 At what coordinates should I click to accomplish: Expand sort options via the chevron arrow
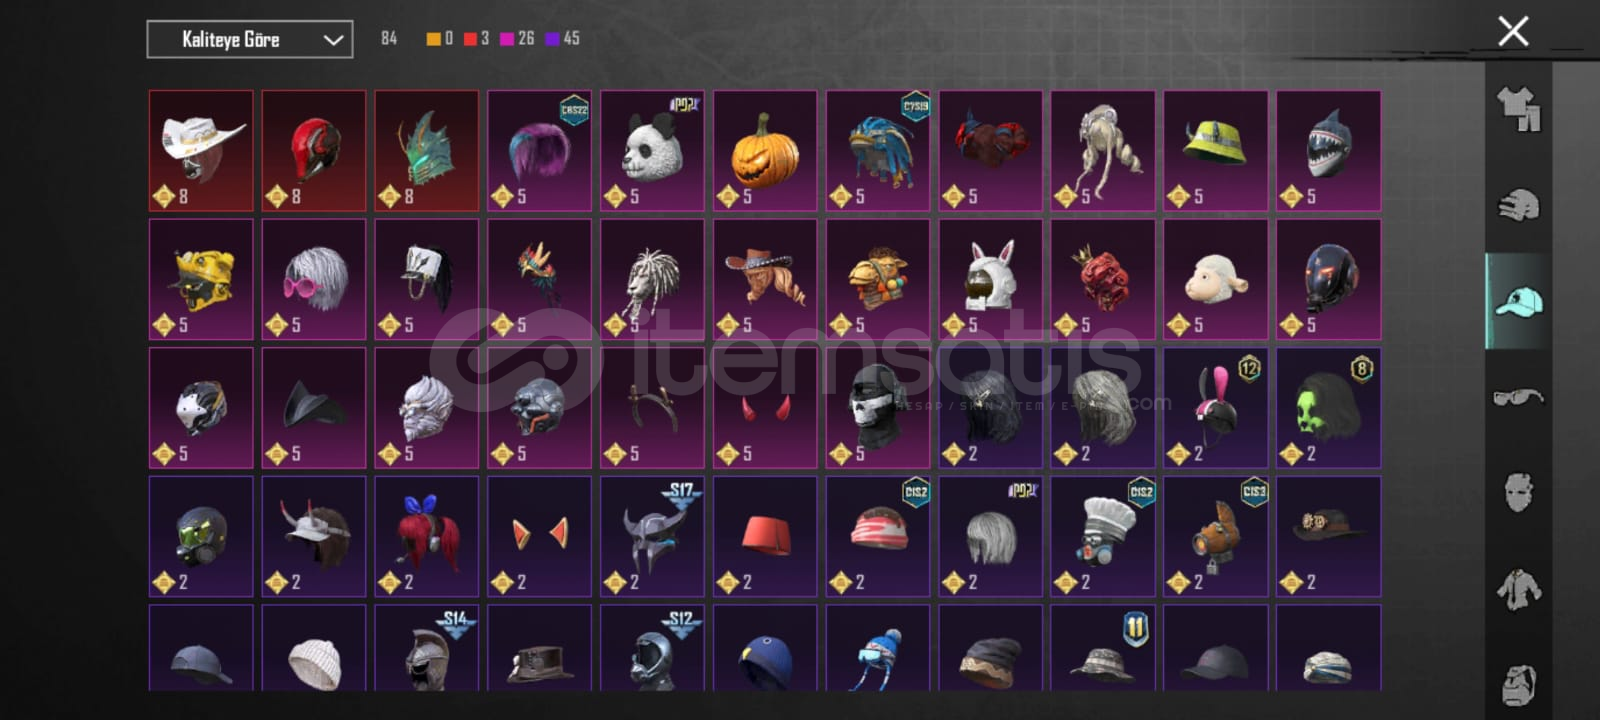click(x=333, y=40)
